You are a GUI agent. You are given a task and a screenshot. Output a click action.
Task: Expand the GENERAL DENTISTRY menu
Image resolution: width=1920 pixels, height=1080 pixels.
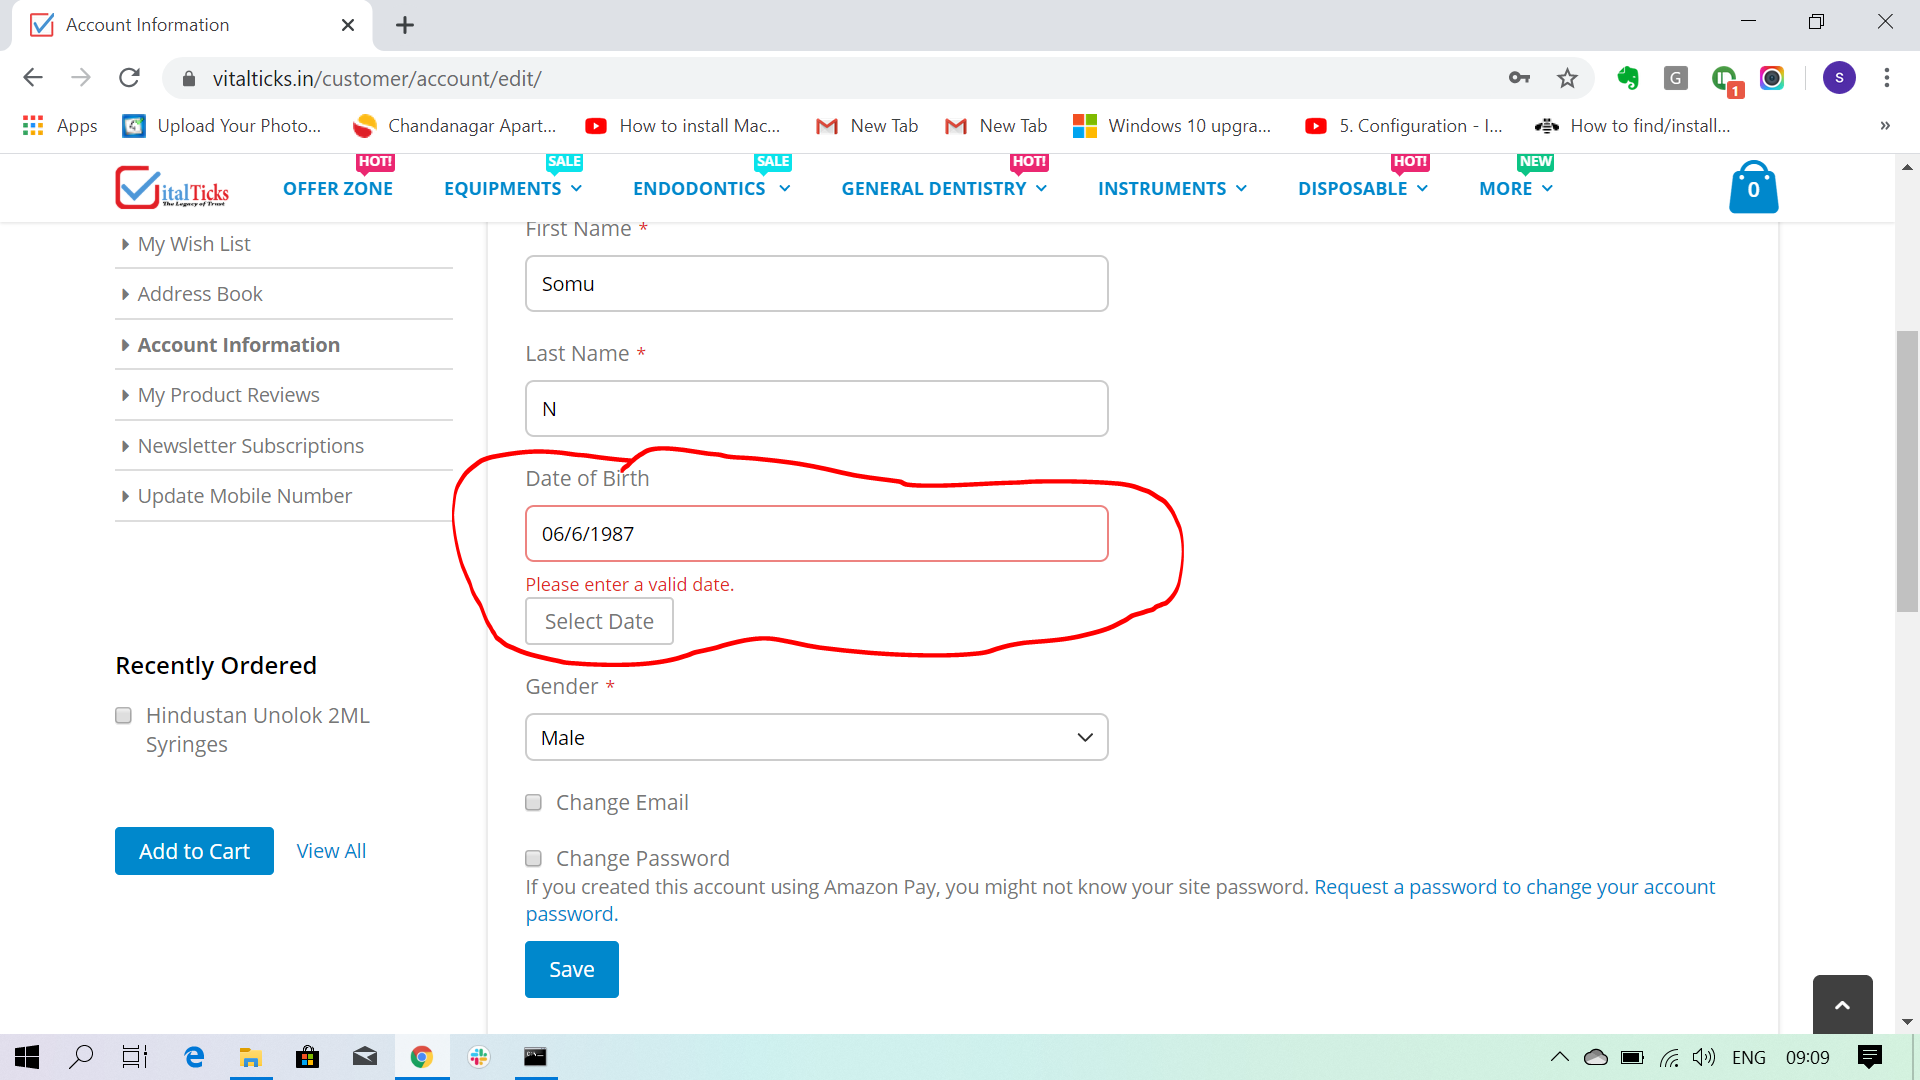pyautogui.click(x=941, y=188)
